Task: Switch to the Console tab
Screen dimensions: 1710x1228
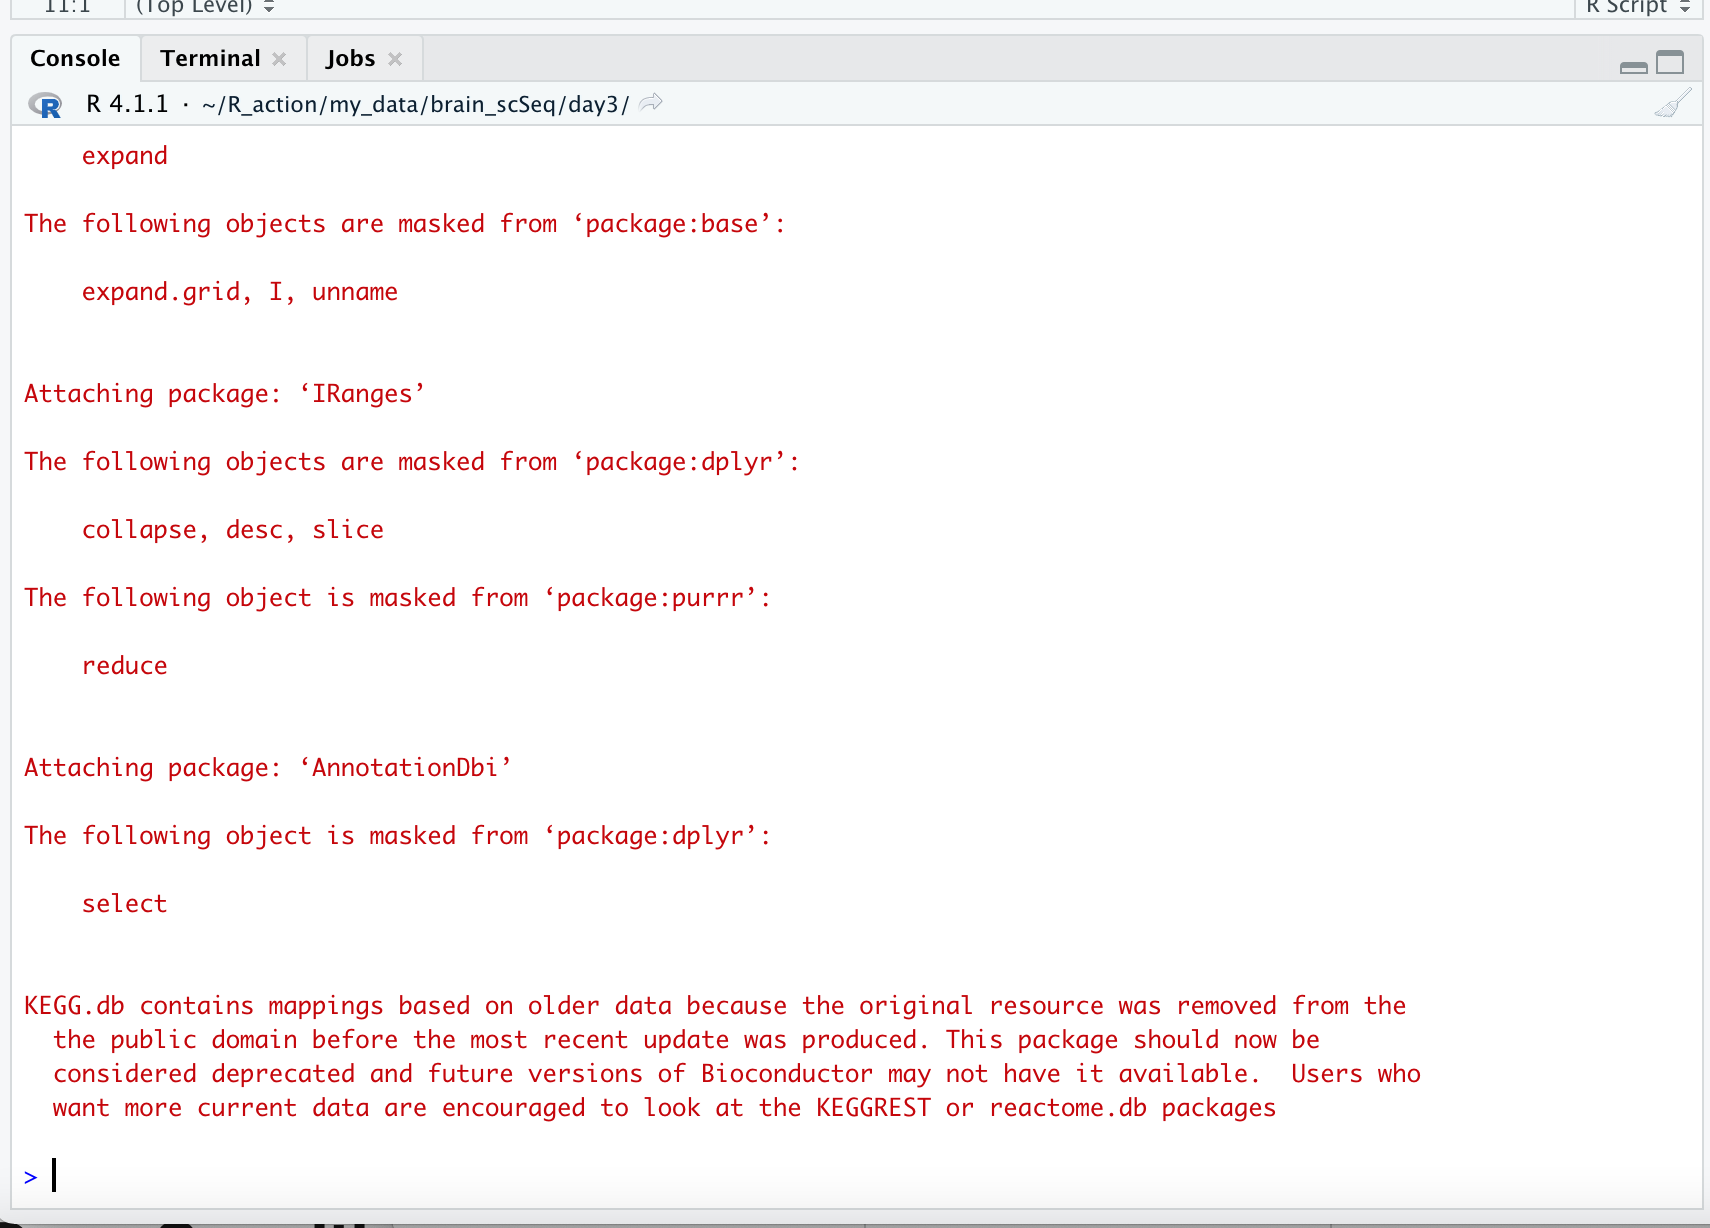Action: point(75,58)
